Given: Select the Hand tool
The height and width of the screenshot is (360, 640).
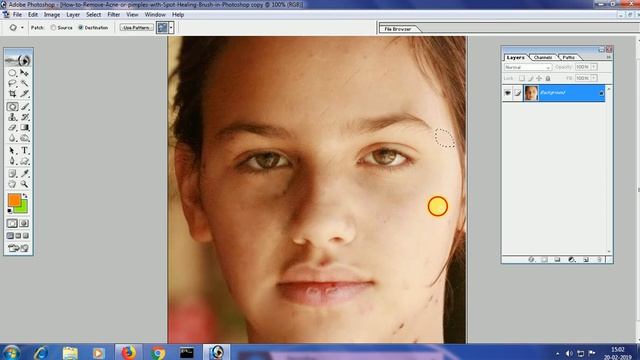Looking at the screenshot, I should pos(12,184).
